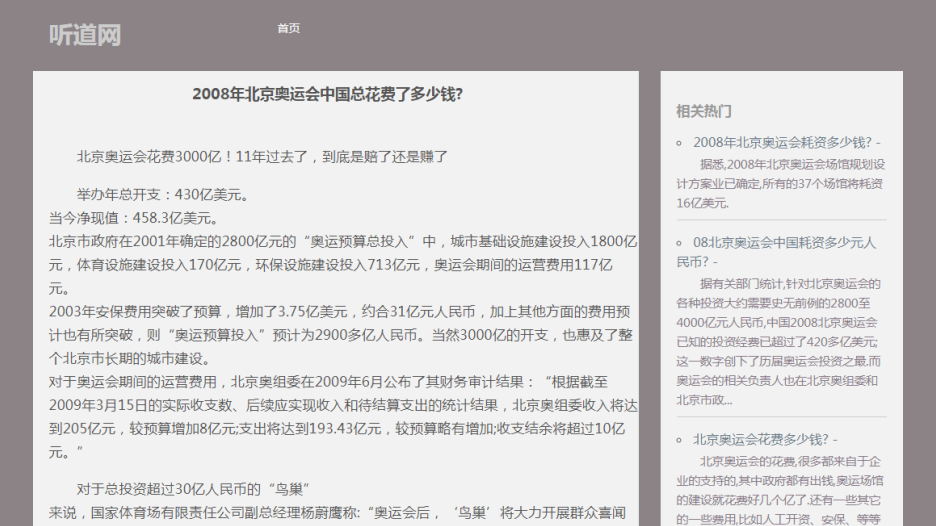936x526 pixels.
Task: Click the line 对于总投资超过30亿人民币的“鸟巢”
Action: 193,489
